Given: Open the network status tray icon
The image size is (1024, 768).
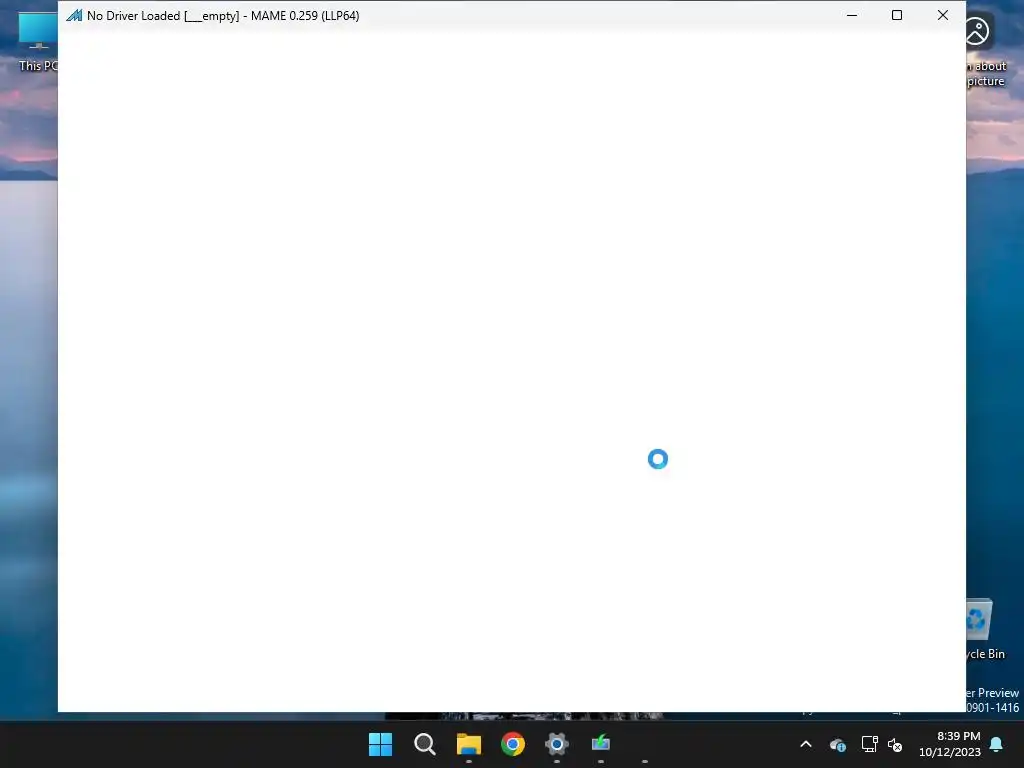Looking at the screenshot, I should pos(869,744).
